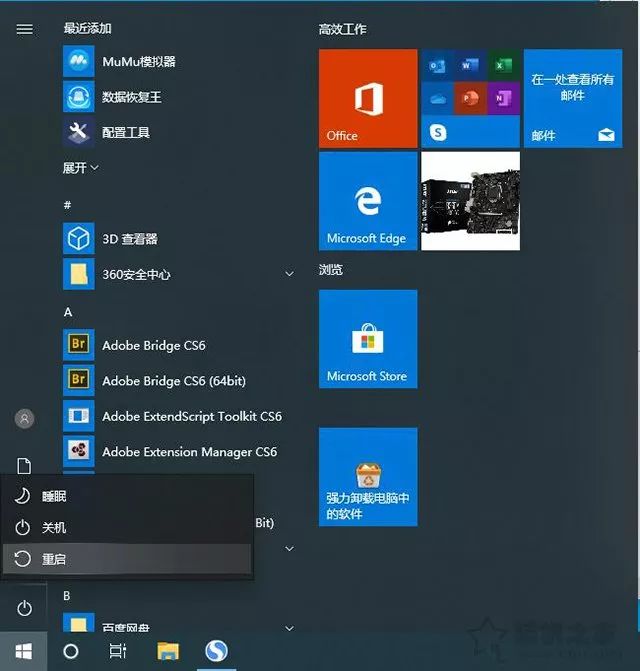Open the MuMu模拟器 app icon

(x=78, y=61)
